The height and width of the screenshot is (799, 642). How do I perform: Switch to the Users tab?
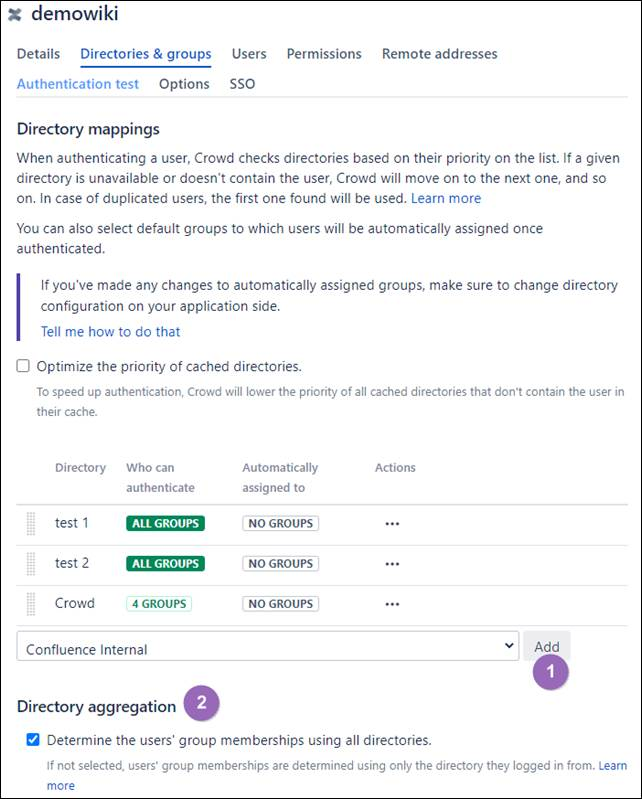tap(249, 54)
